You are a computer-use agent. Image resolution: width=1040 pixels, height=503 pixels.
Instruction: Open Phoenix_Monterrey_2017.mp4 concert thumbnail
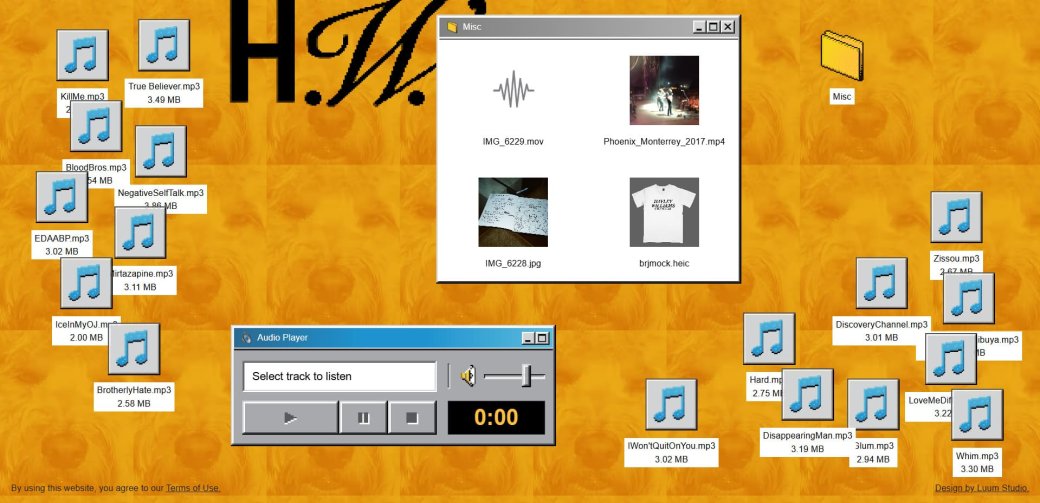point(664,90)
